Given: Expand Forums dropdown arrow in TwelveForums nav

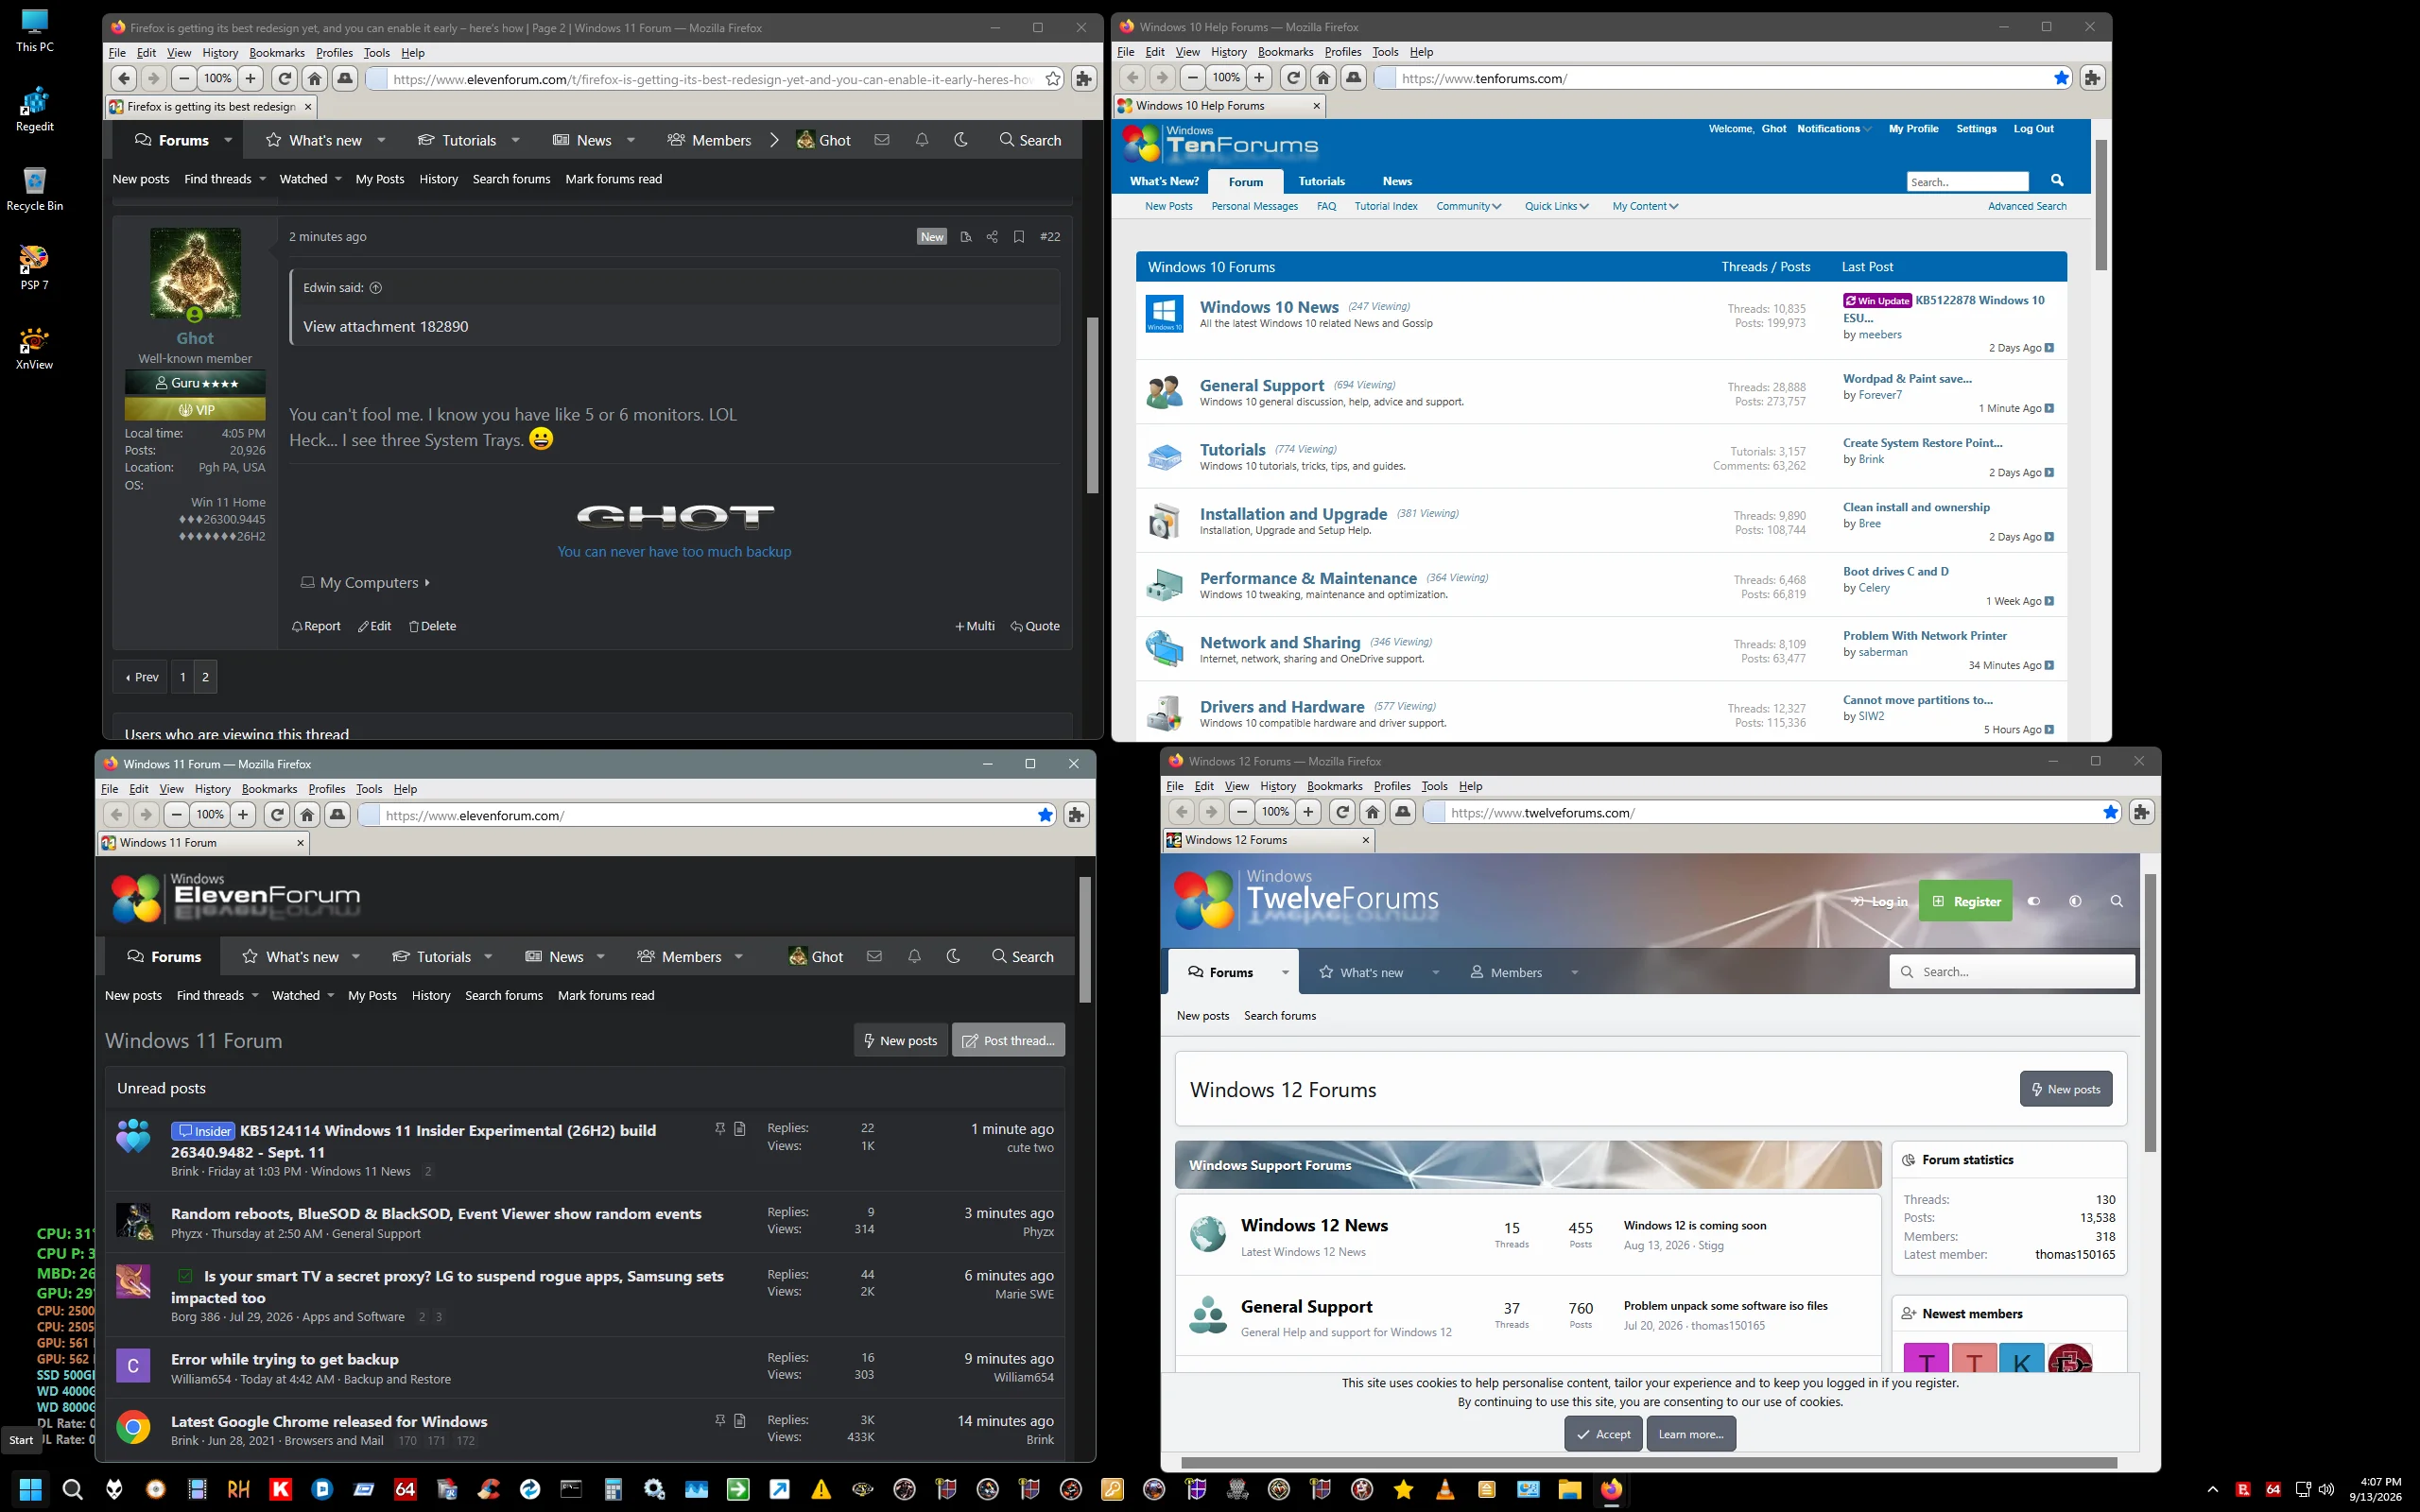Looking at the screenshot, I should pyautogui.click(x=1285, y=972).
